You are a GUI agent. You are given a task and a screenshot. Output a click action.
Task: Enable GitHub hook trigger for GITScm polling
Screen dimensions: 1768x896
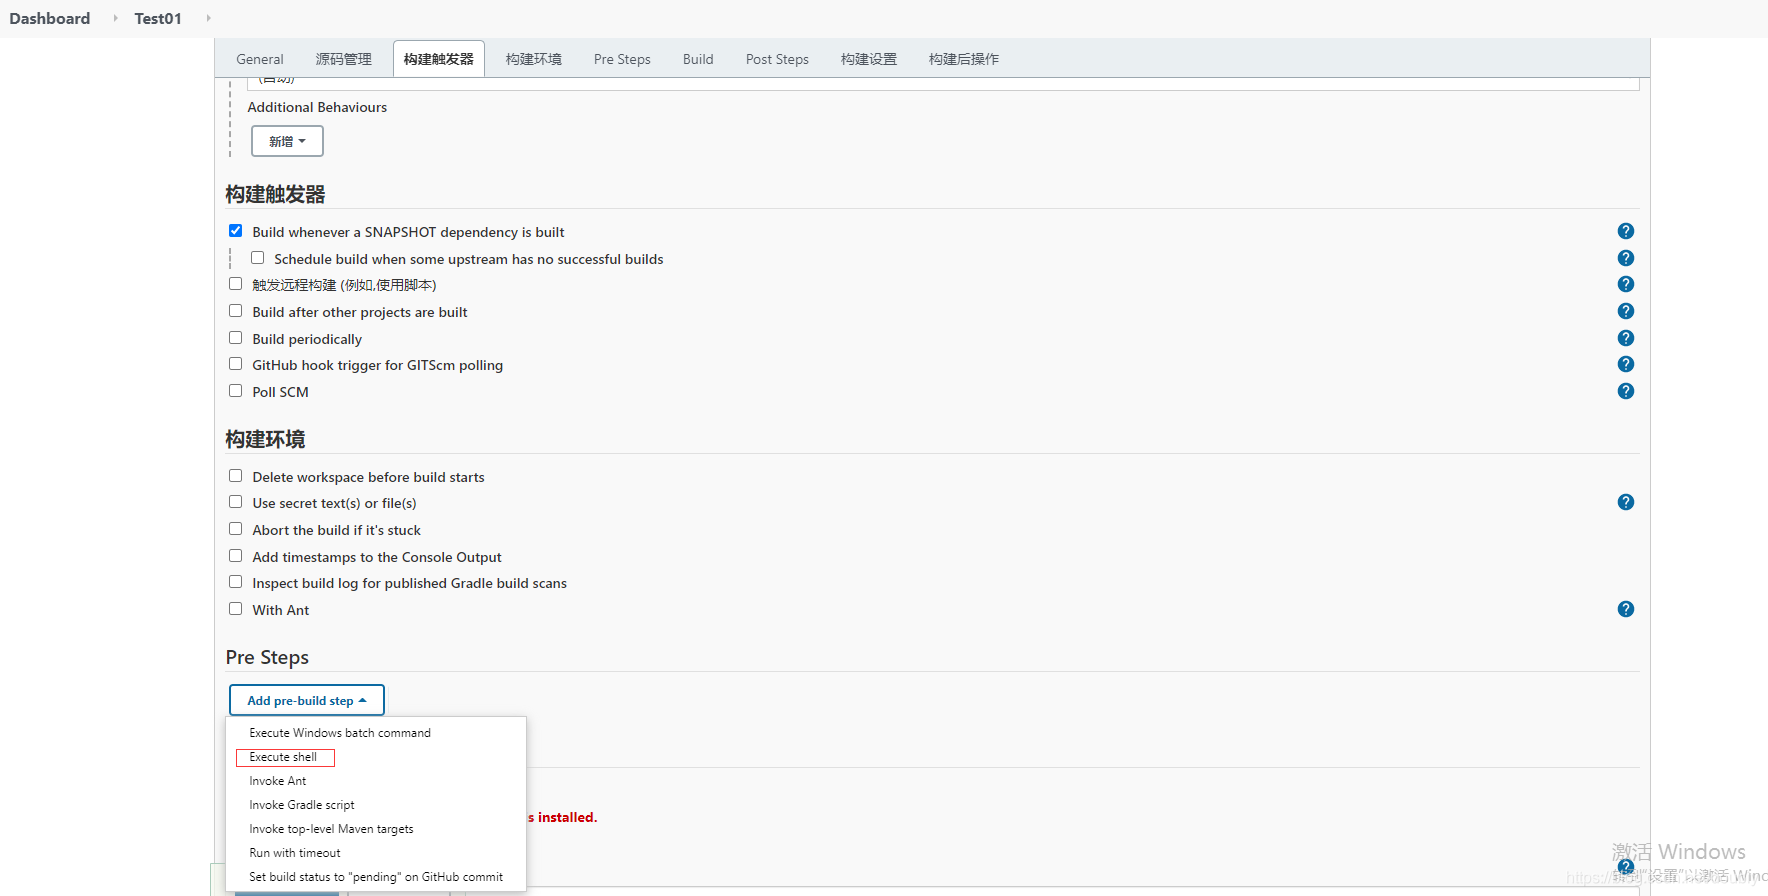[x=236, y=364]
